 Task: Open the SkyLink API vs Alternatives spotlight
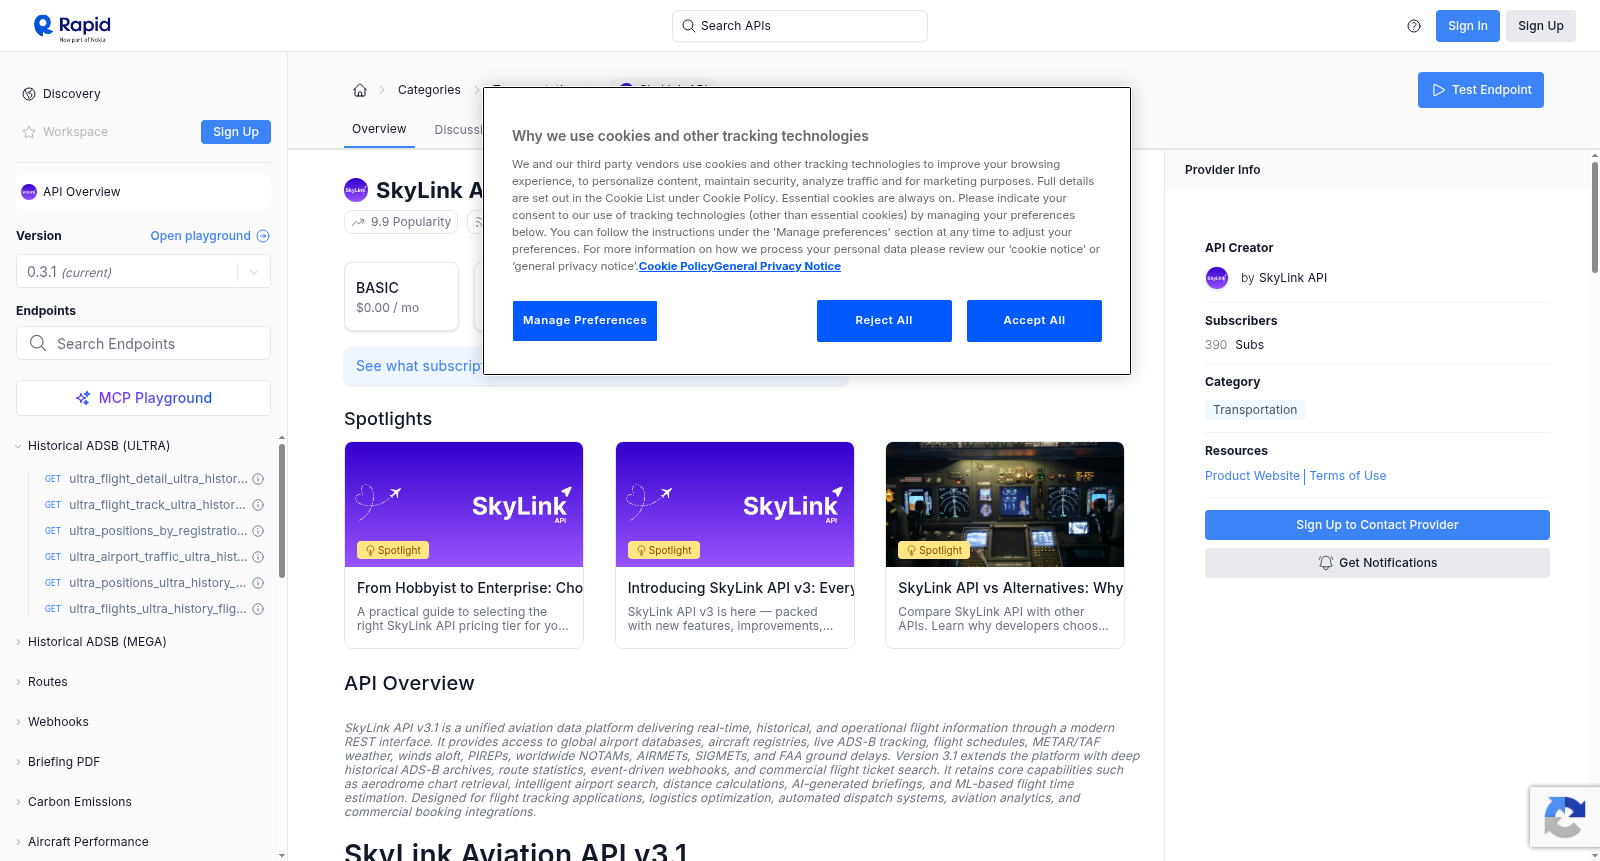(x=1005, y=545)
